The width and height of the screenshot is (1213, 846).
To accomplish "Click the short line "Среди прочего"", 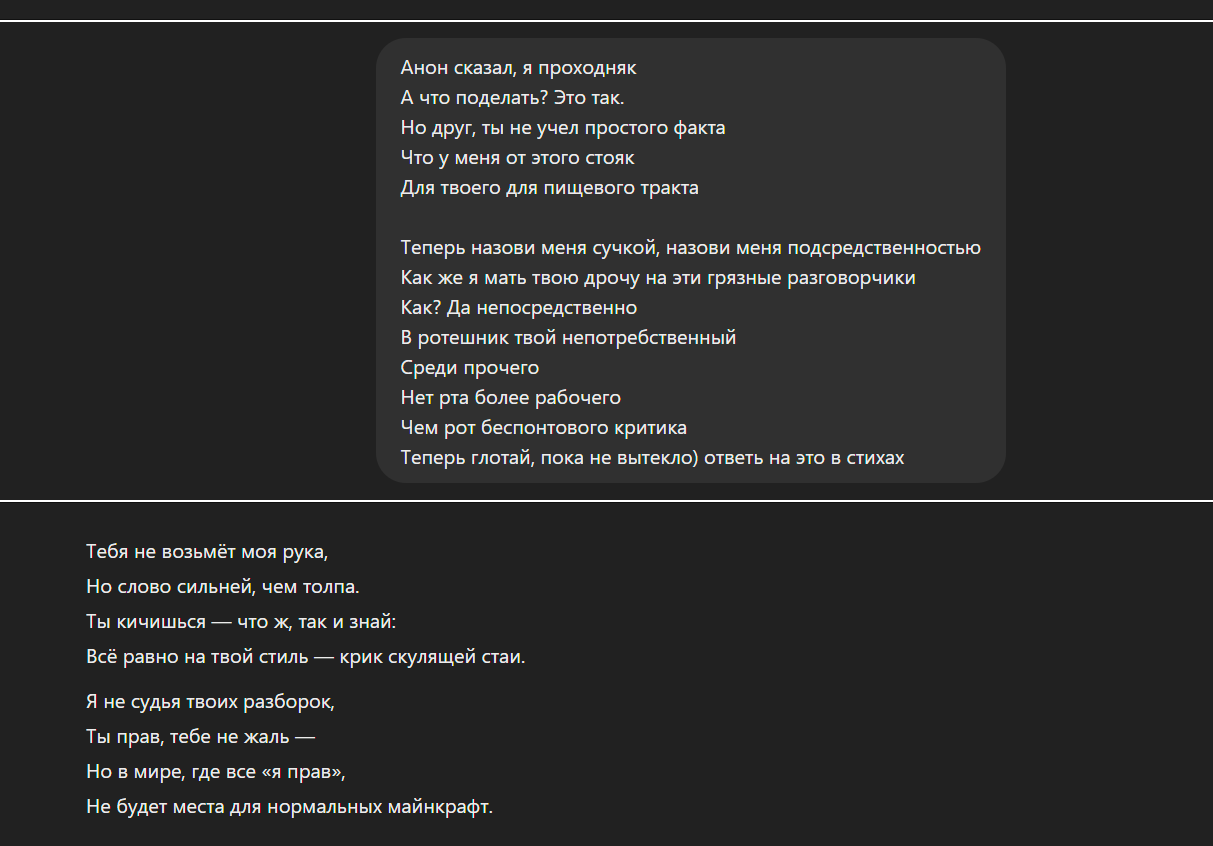I will 469,368.
